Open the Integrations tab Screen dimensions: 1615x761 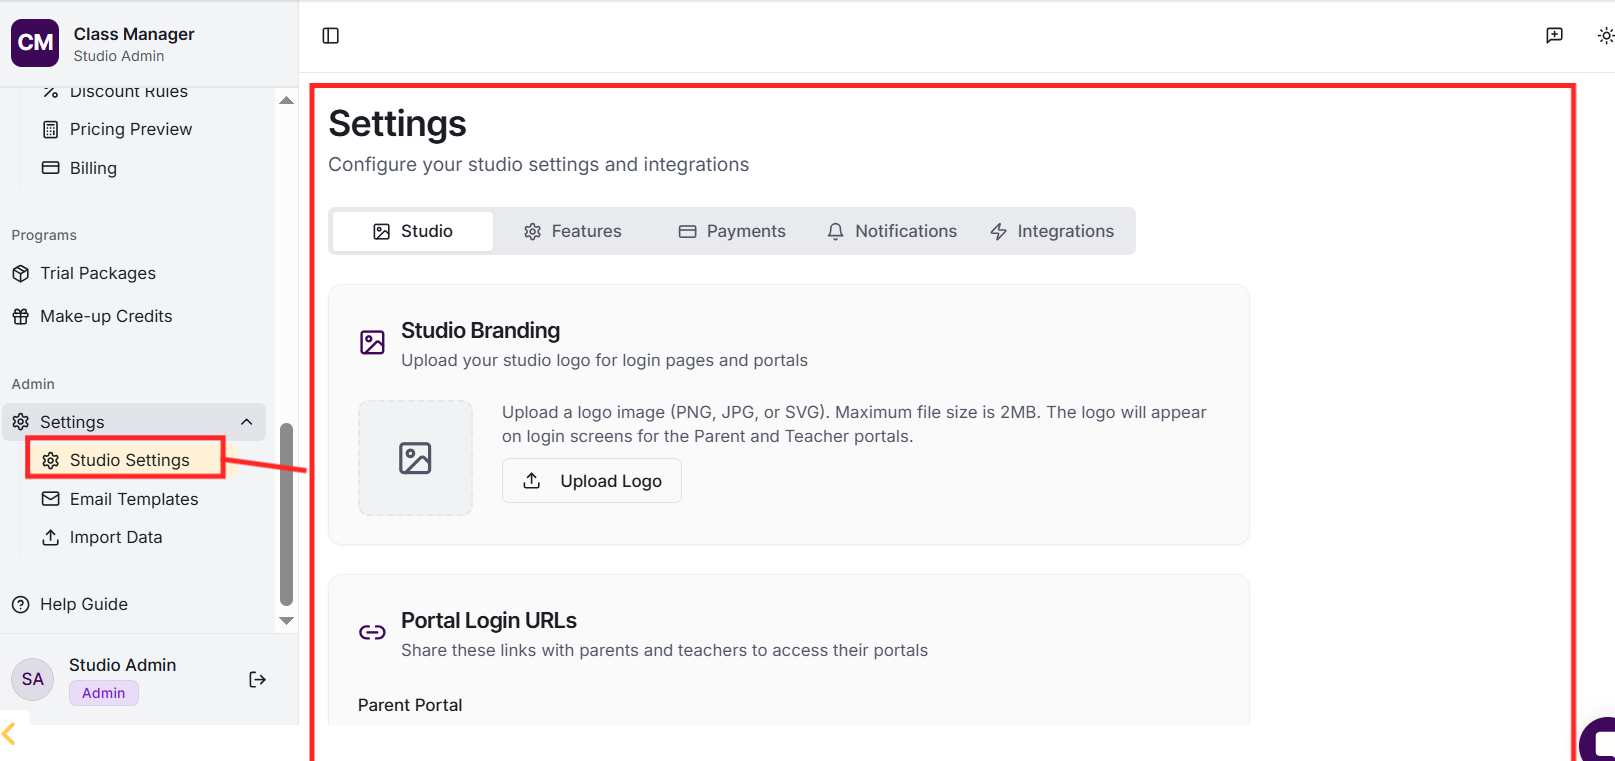tap(1052, 231)
